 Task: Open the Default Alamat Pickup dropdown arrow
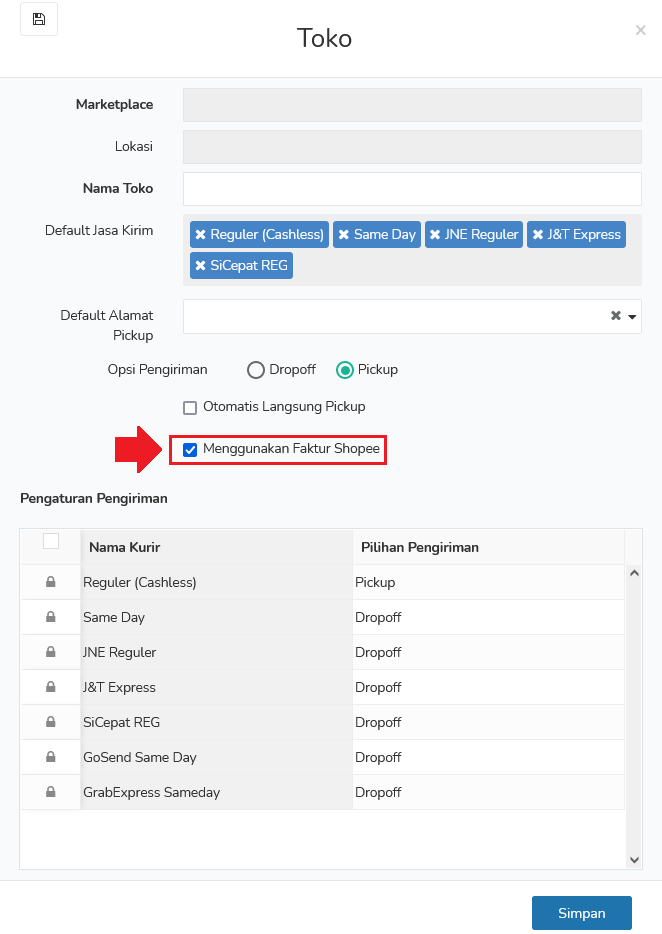[632, 317]
